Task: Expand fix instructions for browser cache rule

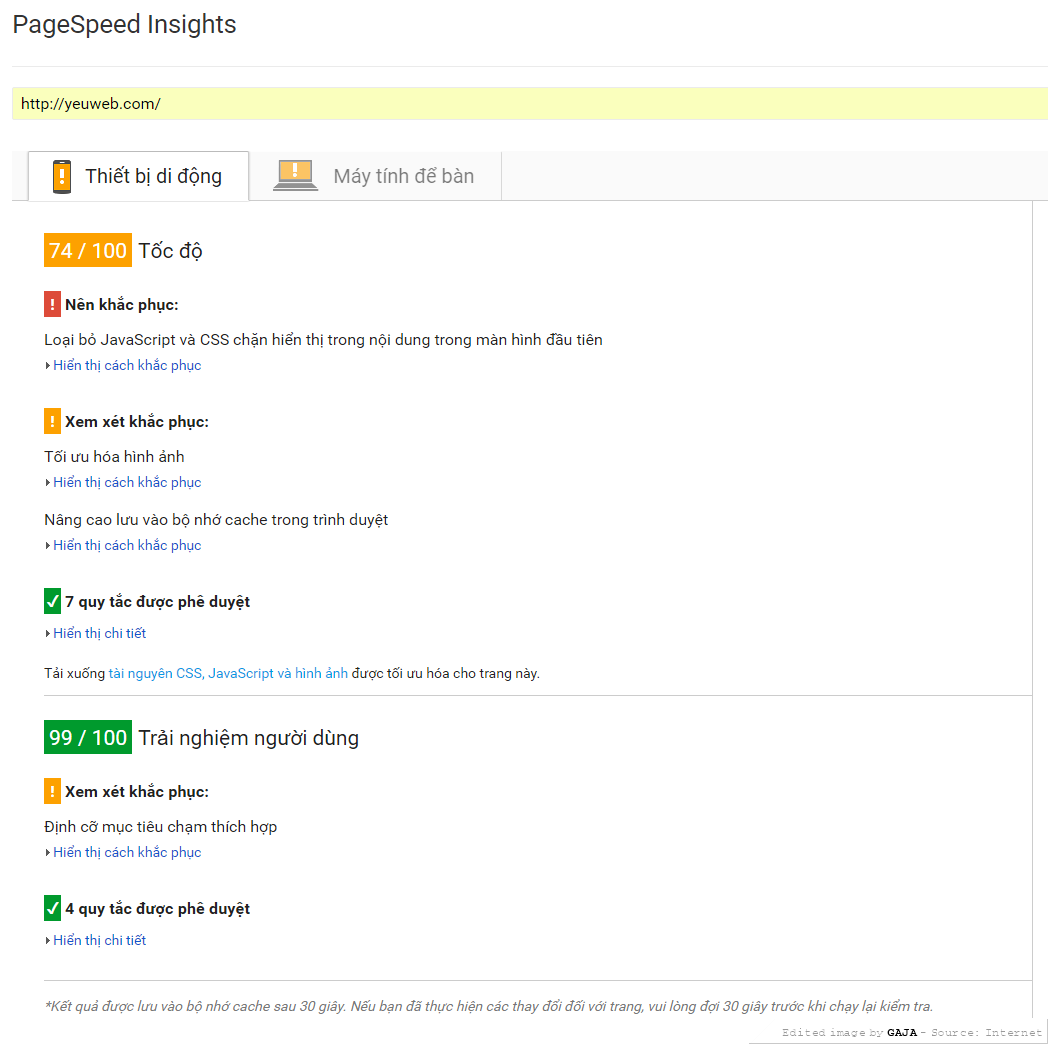Action: [127, 545]
